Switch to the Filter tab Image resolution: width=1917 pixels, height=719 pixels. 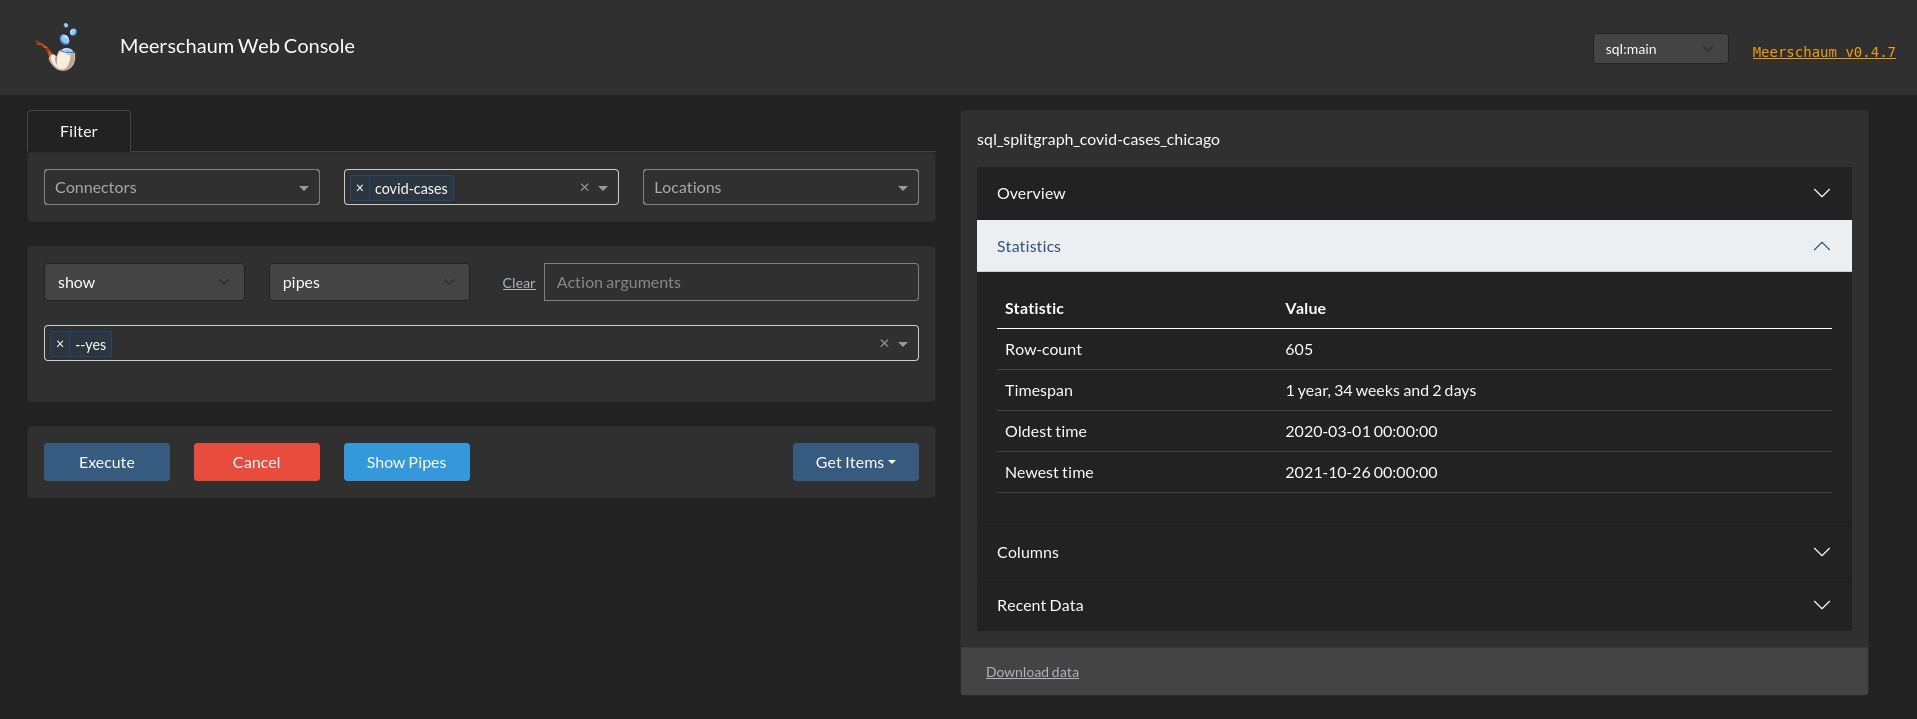(79, 132)
